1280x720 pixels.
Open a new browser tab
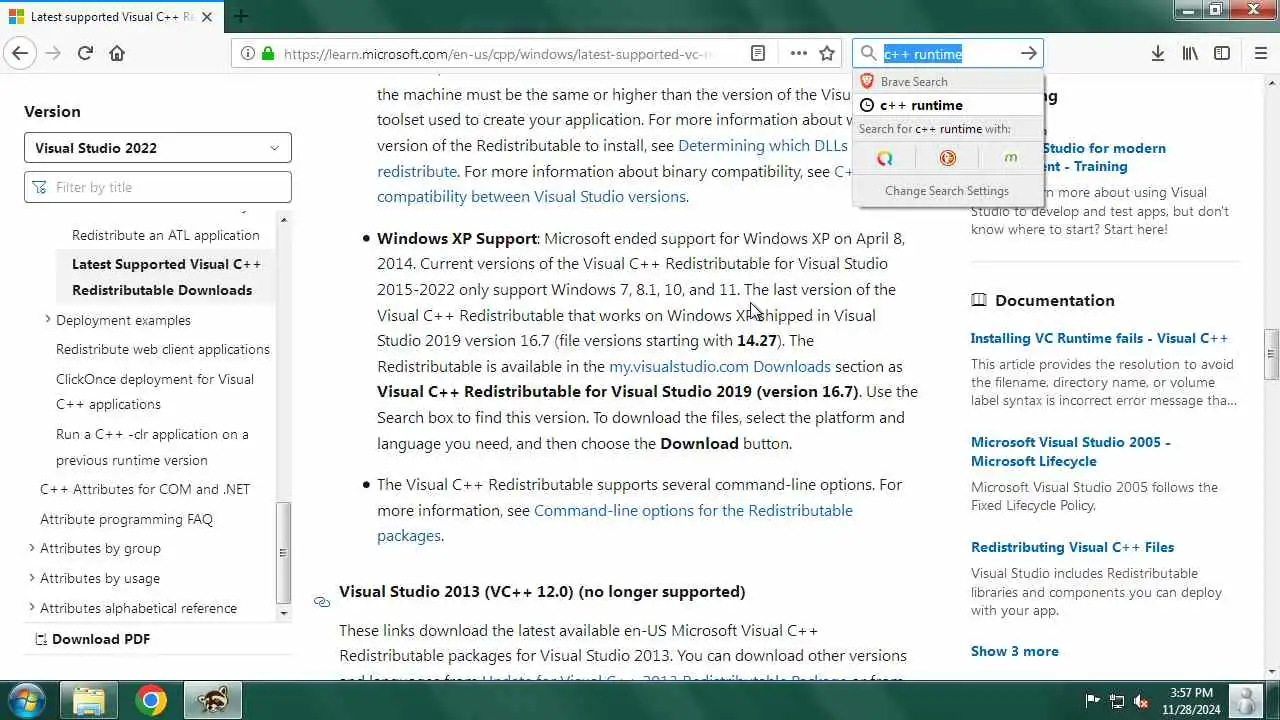(x=241, y=16)
